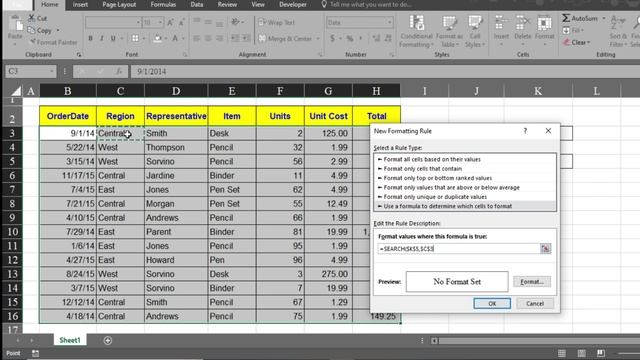Click the AutoSum sigma icon
Image resolution: width=640 pixels, height=360 pixels.
pyautogui.click(x=566, y=18)
